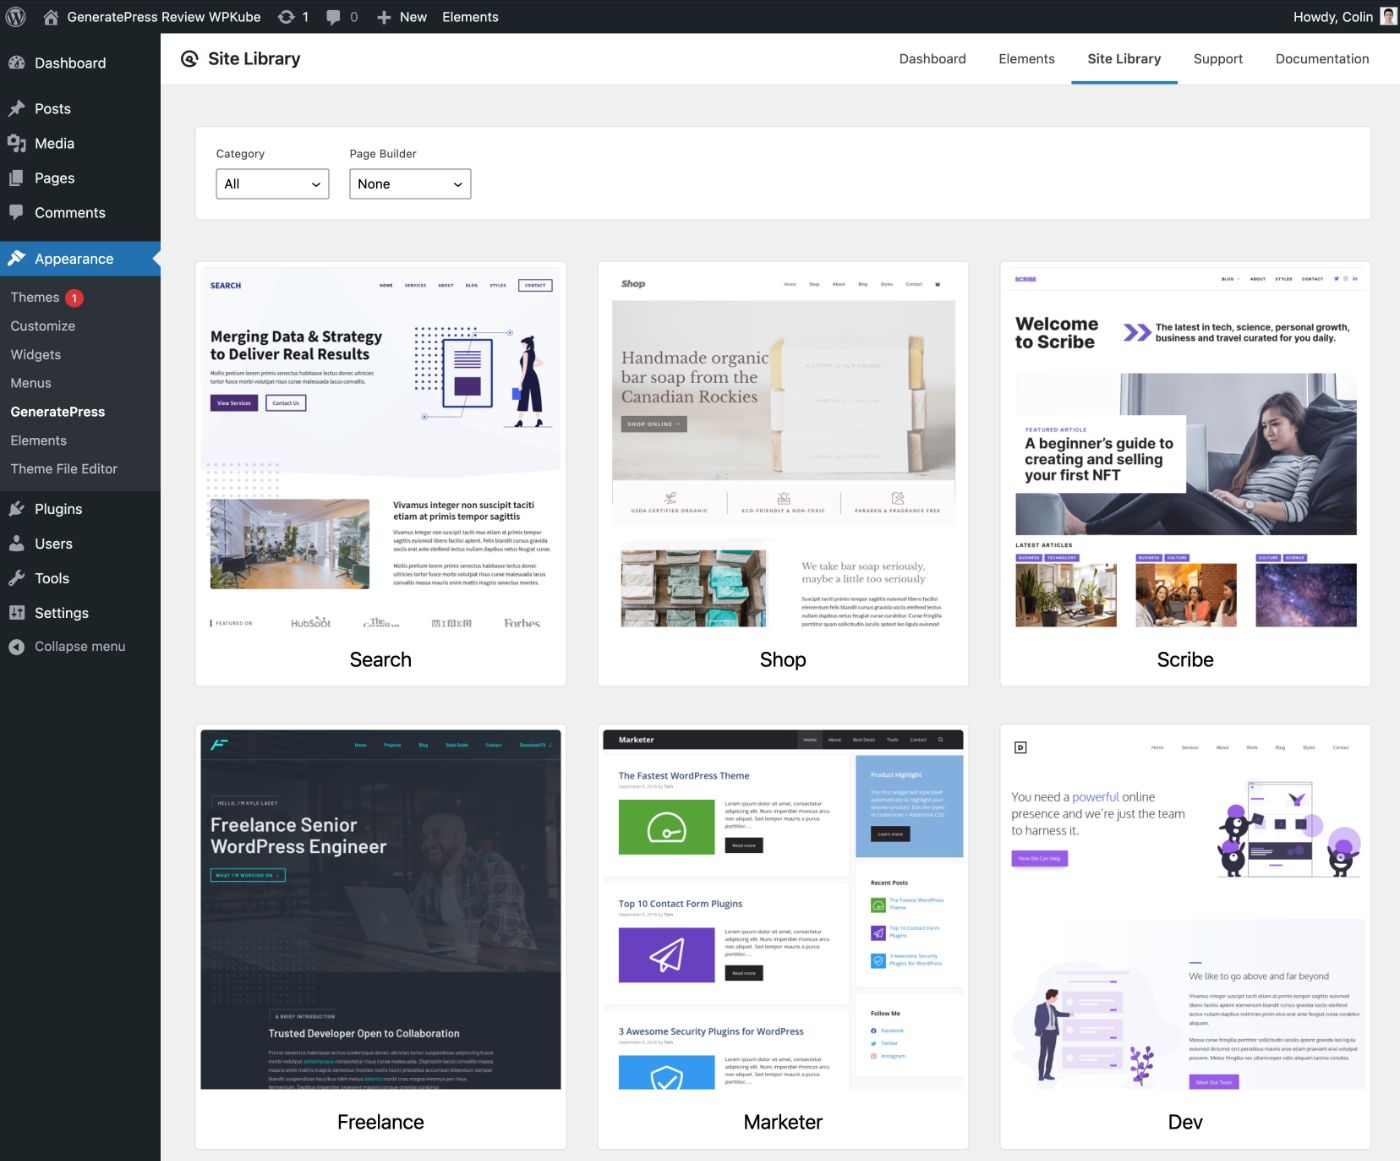Select the Freelance site template thumbnail
This screenshot has height=1161, width=1400.
tap(381, 910)
